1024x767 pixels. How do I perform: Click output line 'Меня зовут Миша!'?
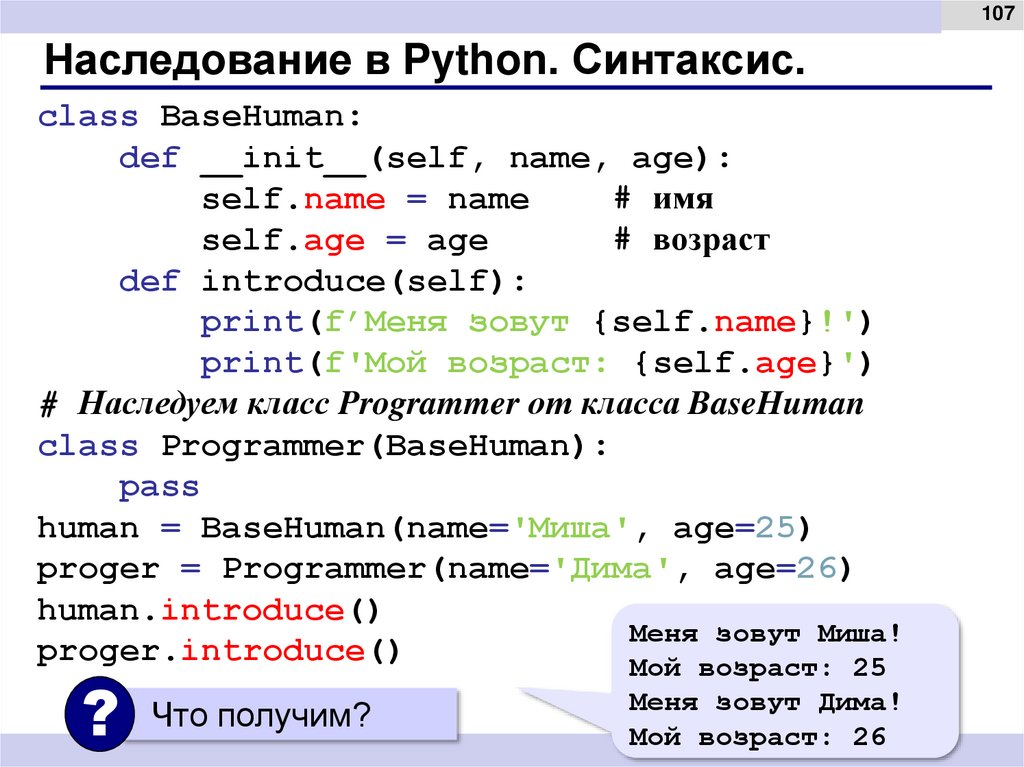point(765,634)
